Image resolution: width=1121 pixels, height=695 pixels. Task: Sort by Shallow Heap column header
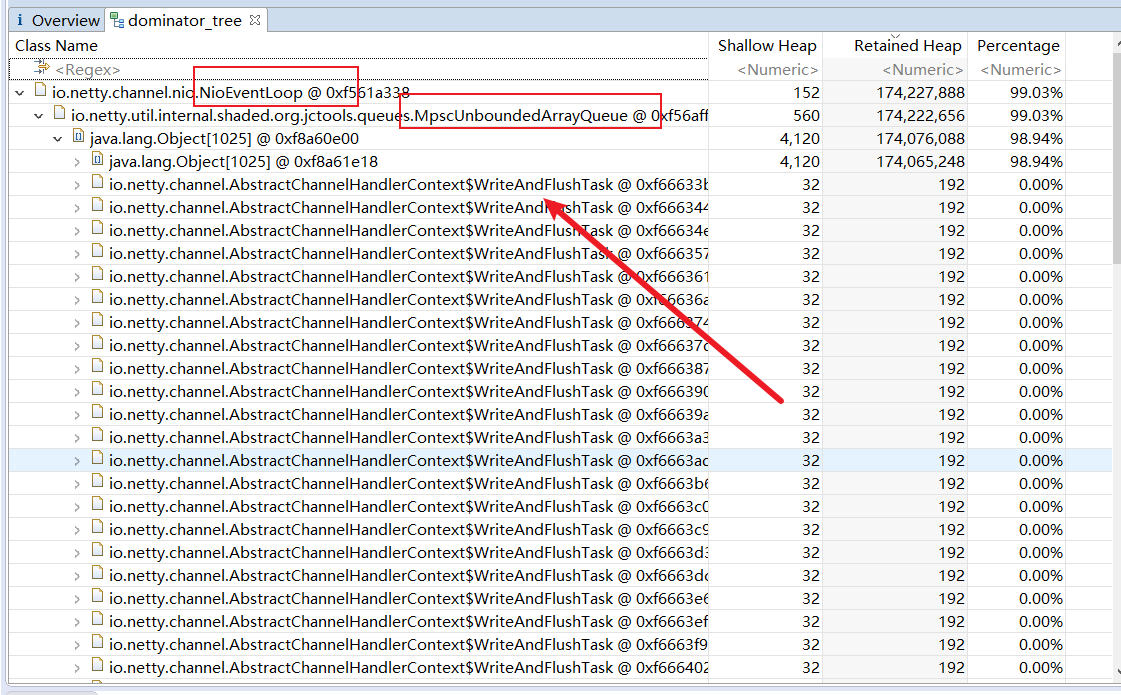(767, 46)
